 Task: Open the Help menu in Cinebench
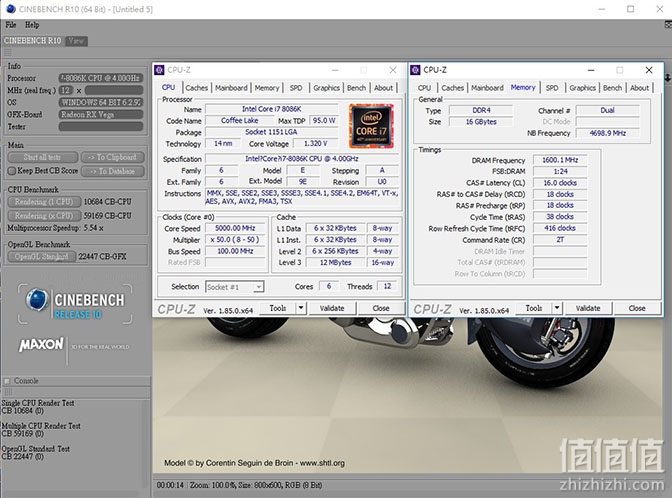coord(32,25)
